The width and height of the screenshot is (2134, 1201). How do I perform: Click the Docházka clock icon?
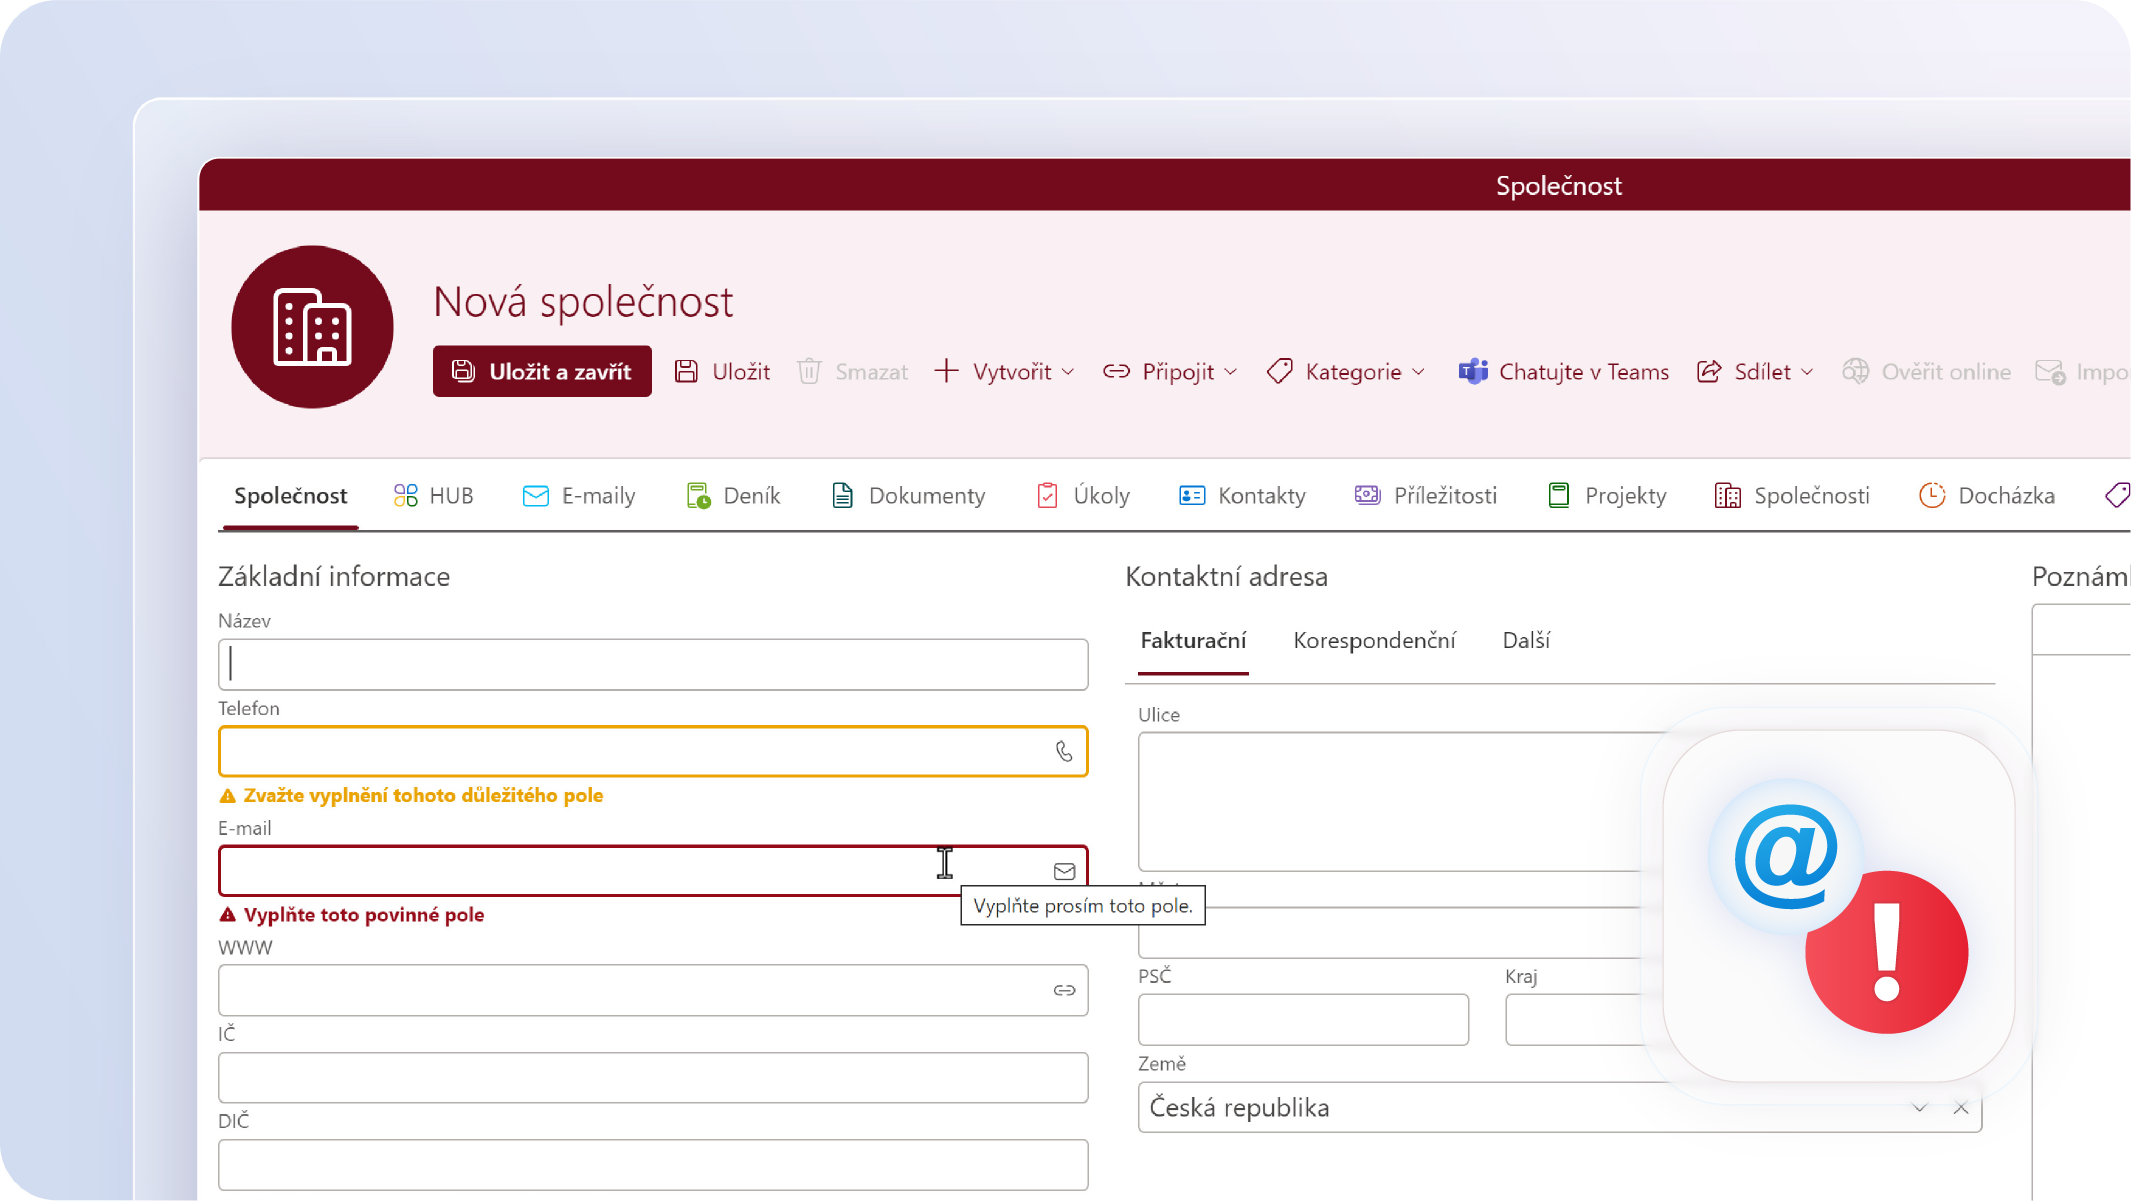[x=1932, y=495]
